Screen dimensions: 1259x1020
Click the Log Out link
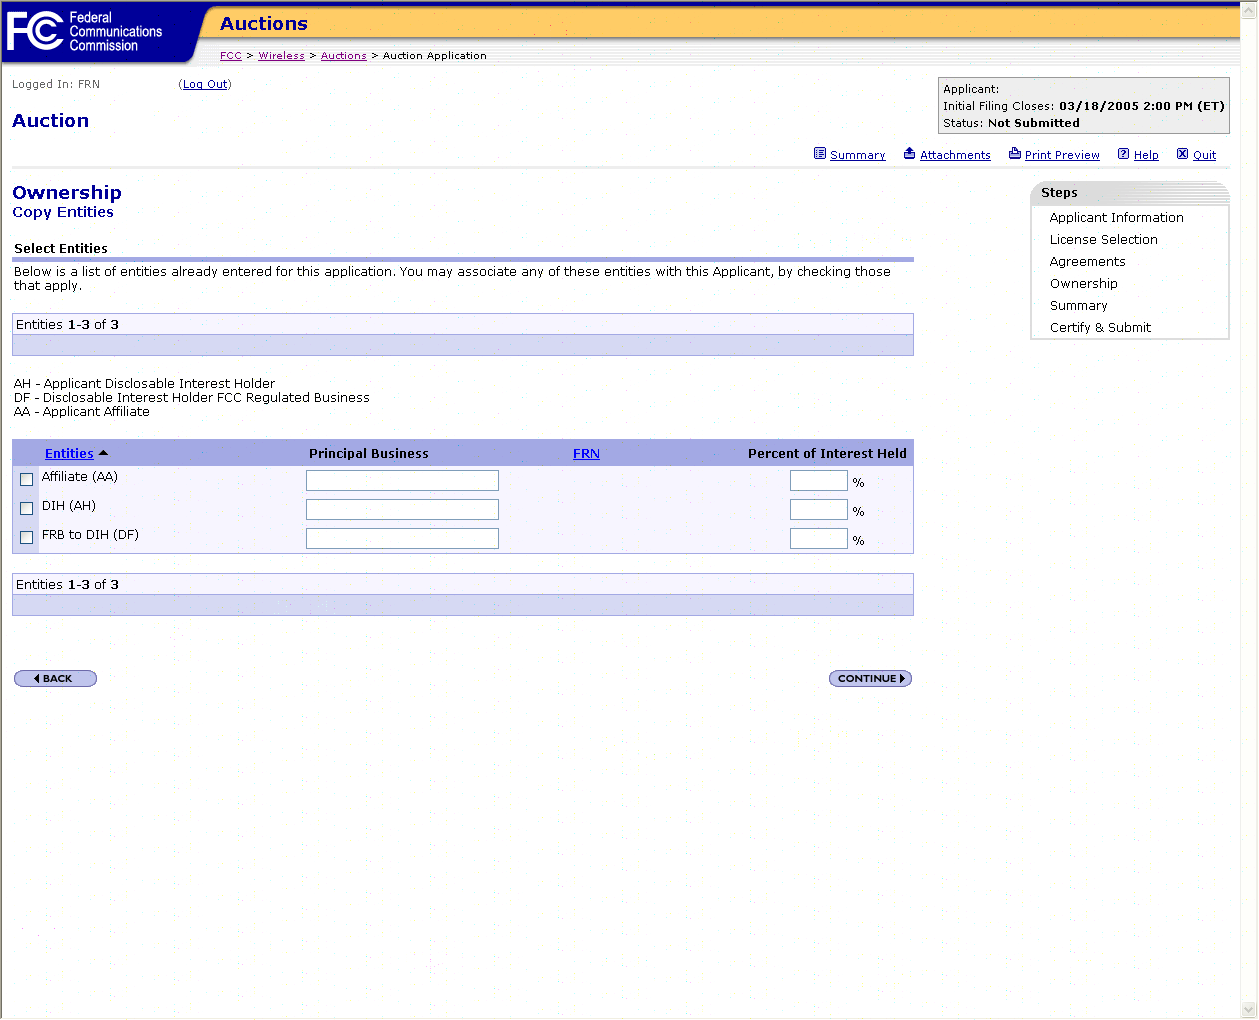[205, 85]
